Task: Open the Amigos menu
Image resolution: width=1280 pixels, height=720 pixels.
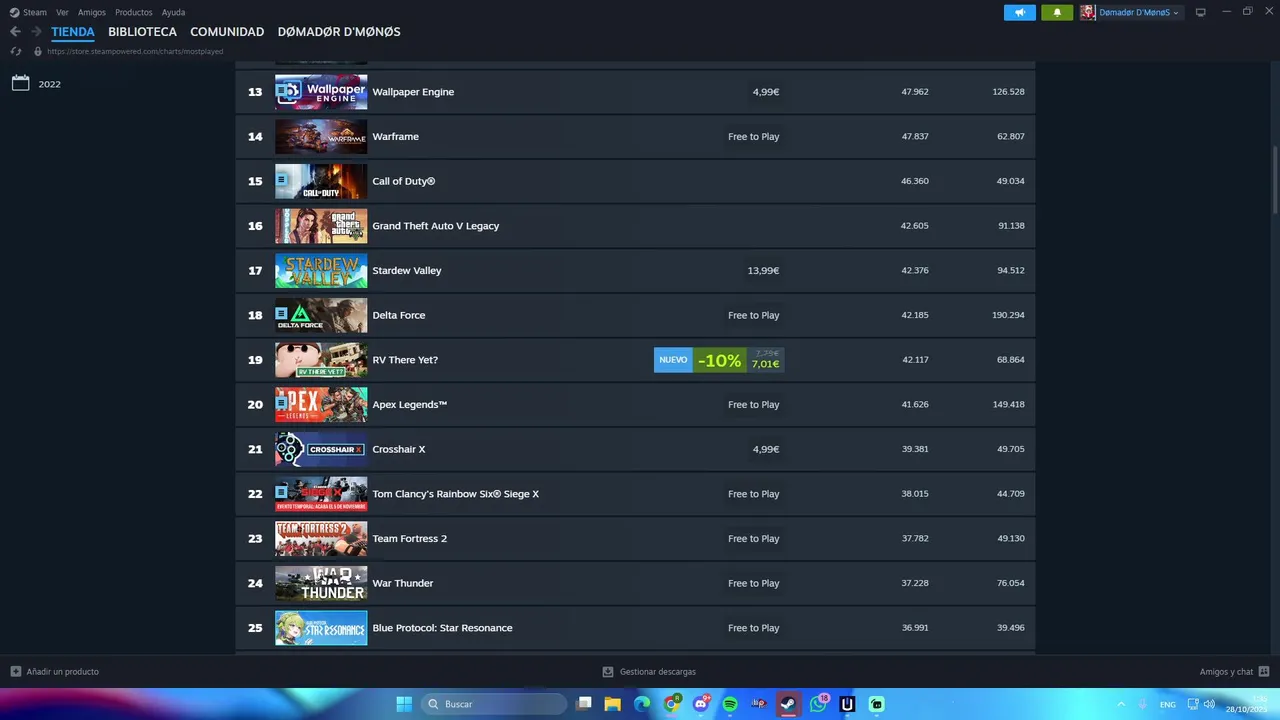Action: click(92, 12)
